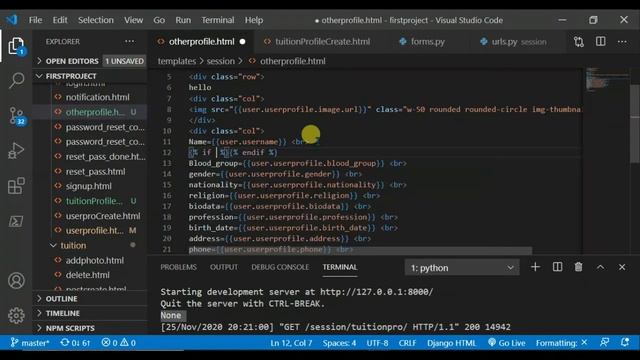Collapse the FIRSTPROJECT folder section
Image resolution: width=640 pixels, height=360 pixels.
pos(90,76)
